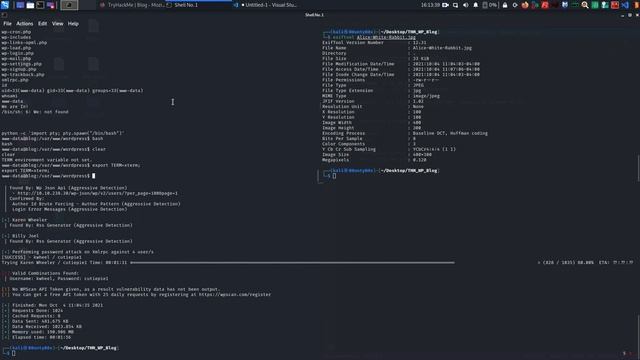Open the file manager launcher in the panel
This screenshot has width=640, height=360.
pyautogui.click(x=30, y=5)
